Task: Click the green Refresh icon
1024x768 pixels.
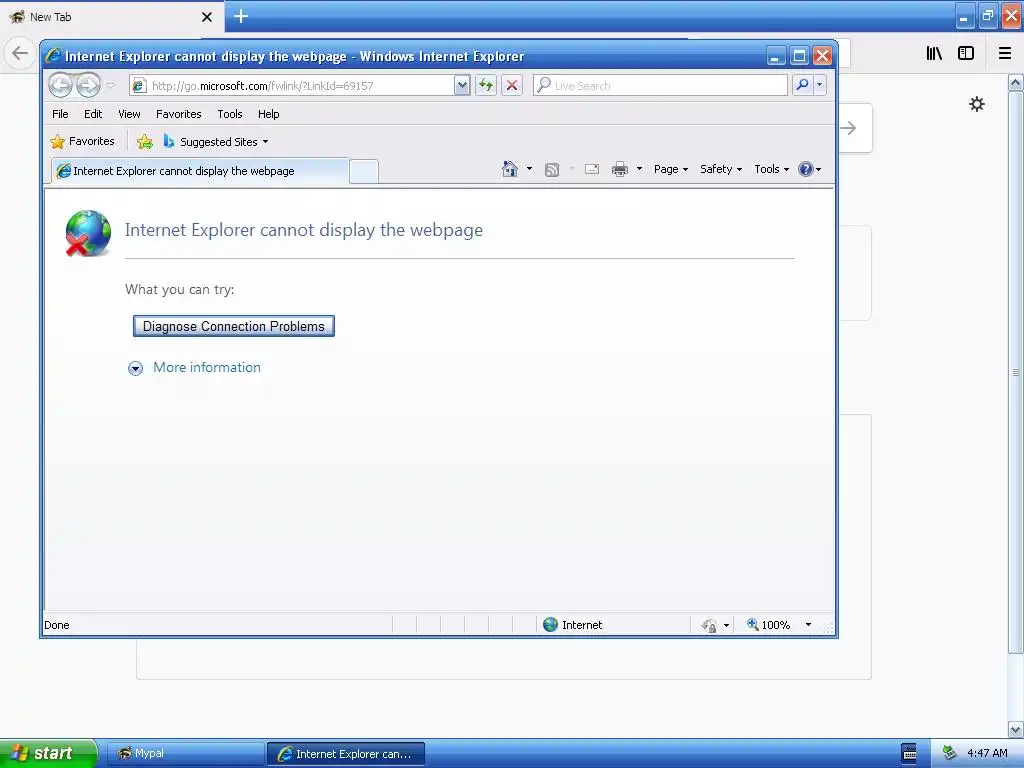Action: click(486, 85)
